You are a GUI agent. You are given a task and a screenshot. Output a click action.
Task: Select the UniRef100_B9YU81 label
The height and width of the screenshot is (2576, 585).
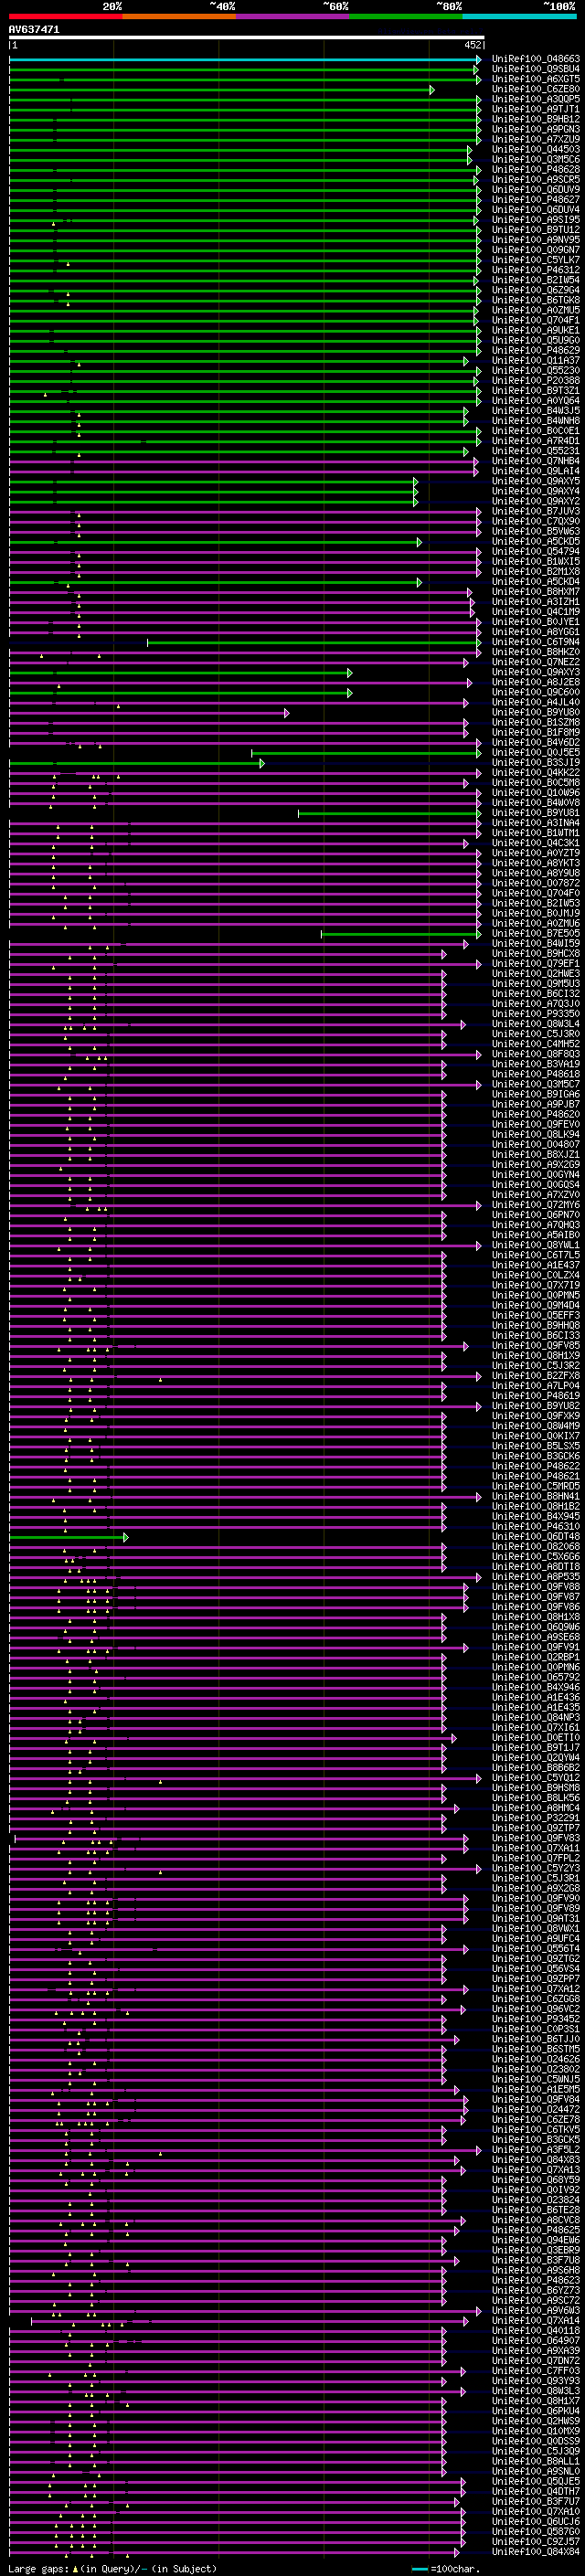[535, 813]
